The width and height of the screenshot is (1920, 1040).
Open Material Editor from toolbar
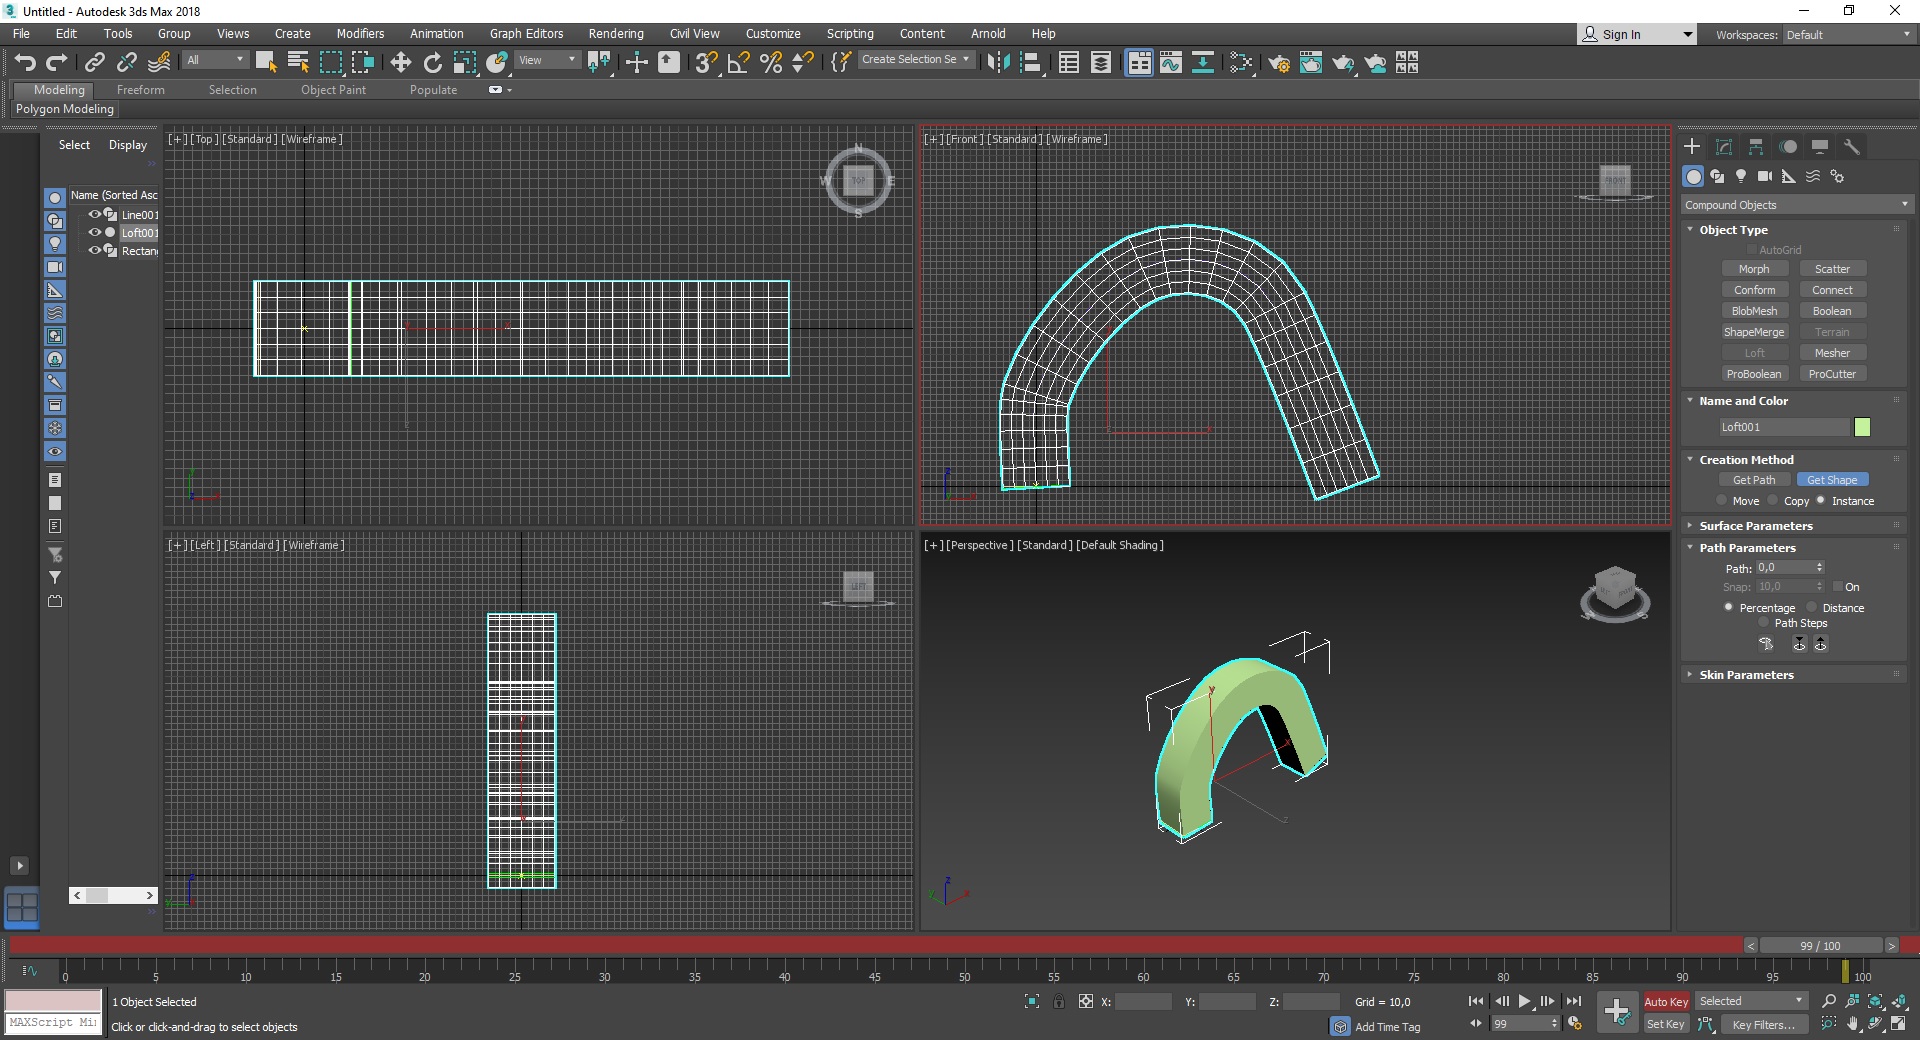coord(1241,63)
